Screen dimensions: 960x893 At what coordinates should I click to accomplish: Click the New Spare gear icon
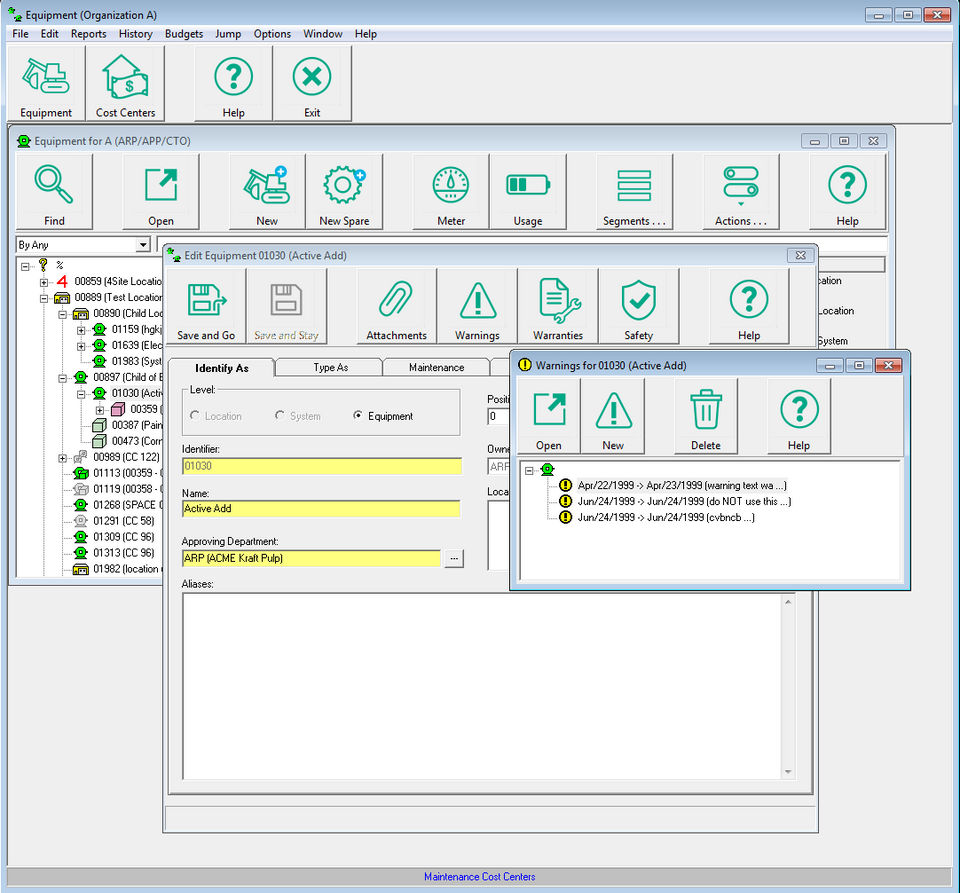tap(343, 192)
